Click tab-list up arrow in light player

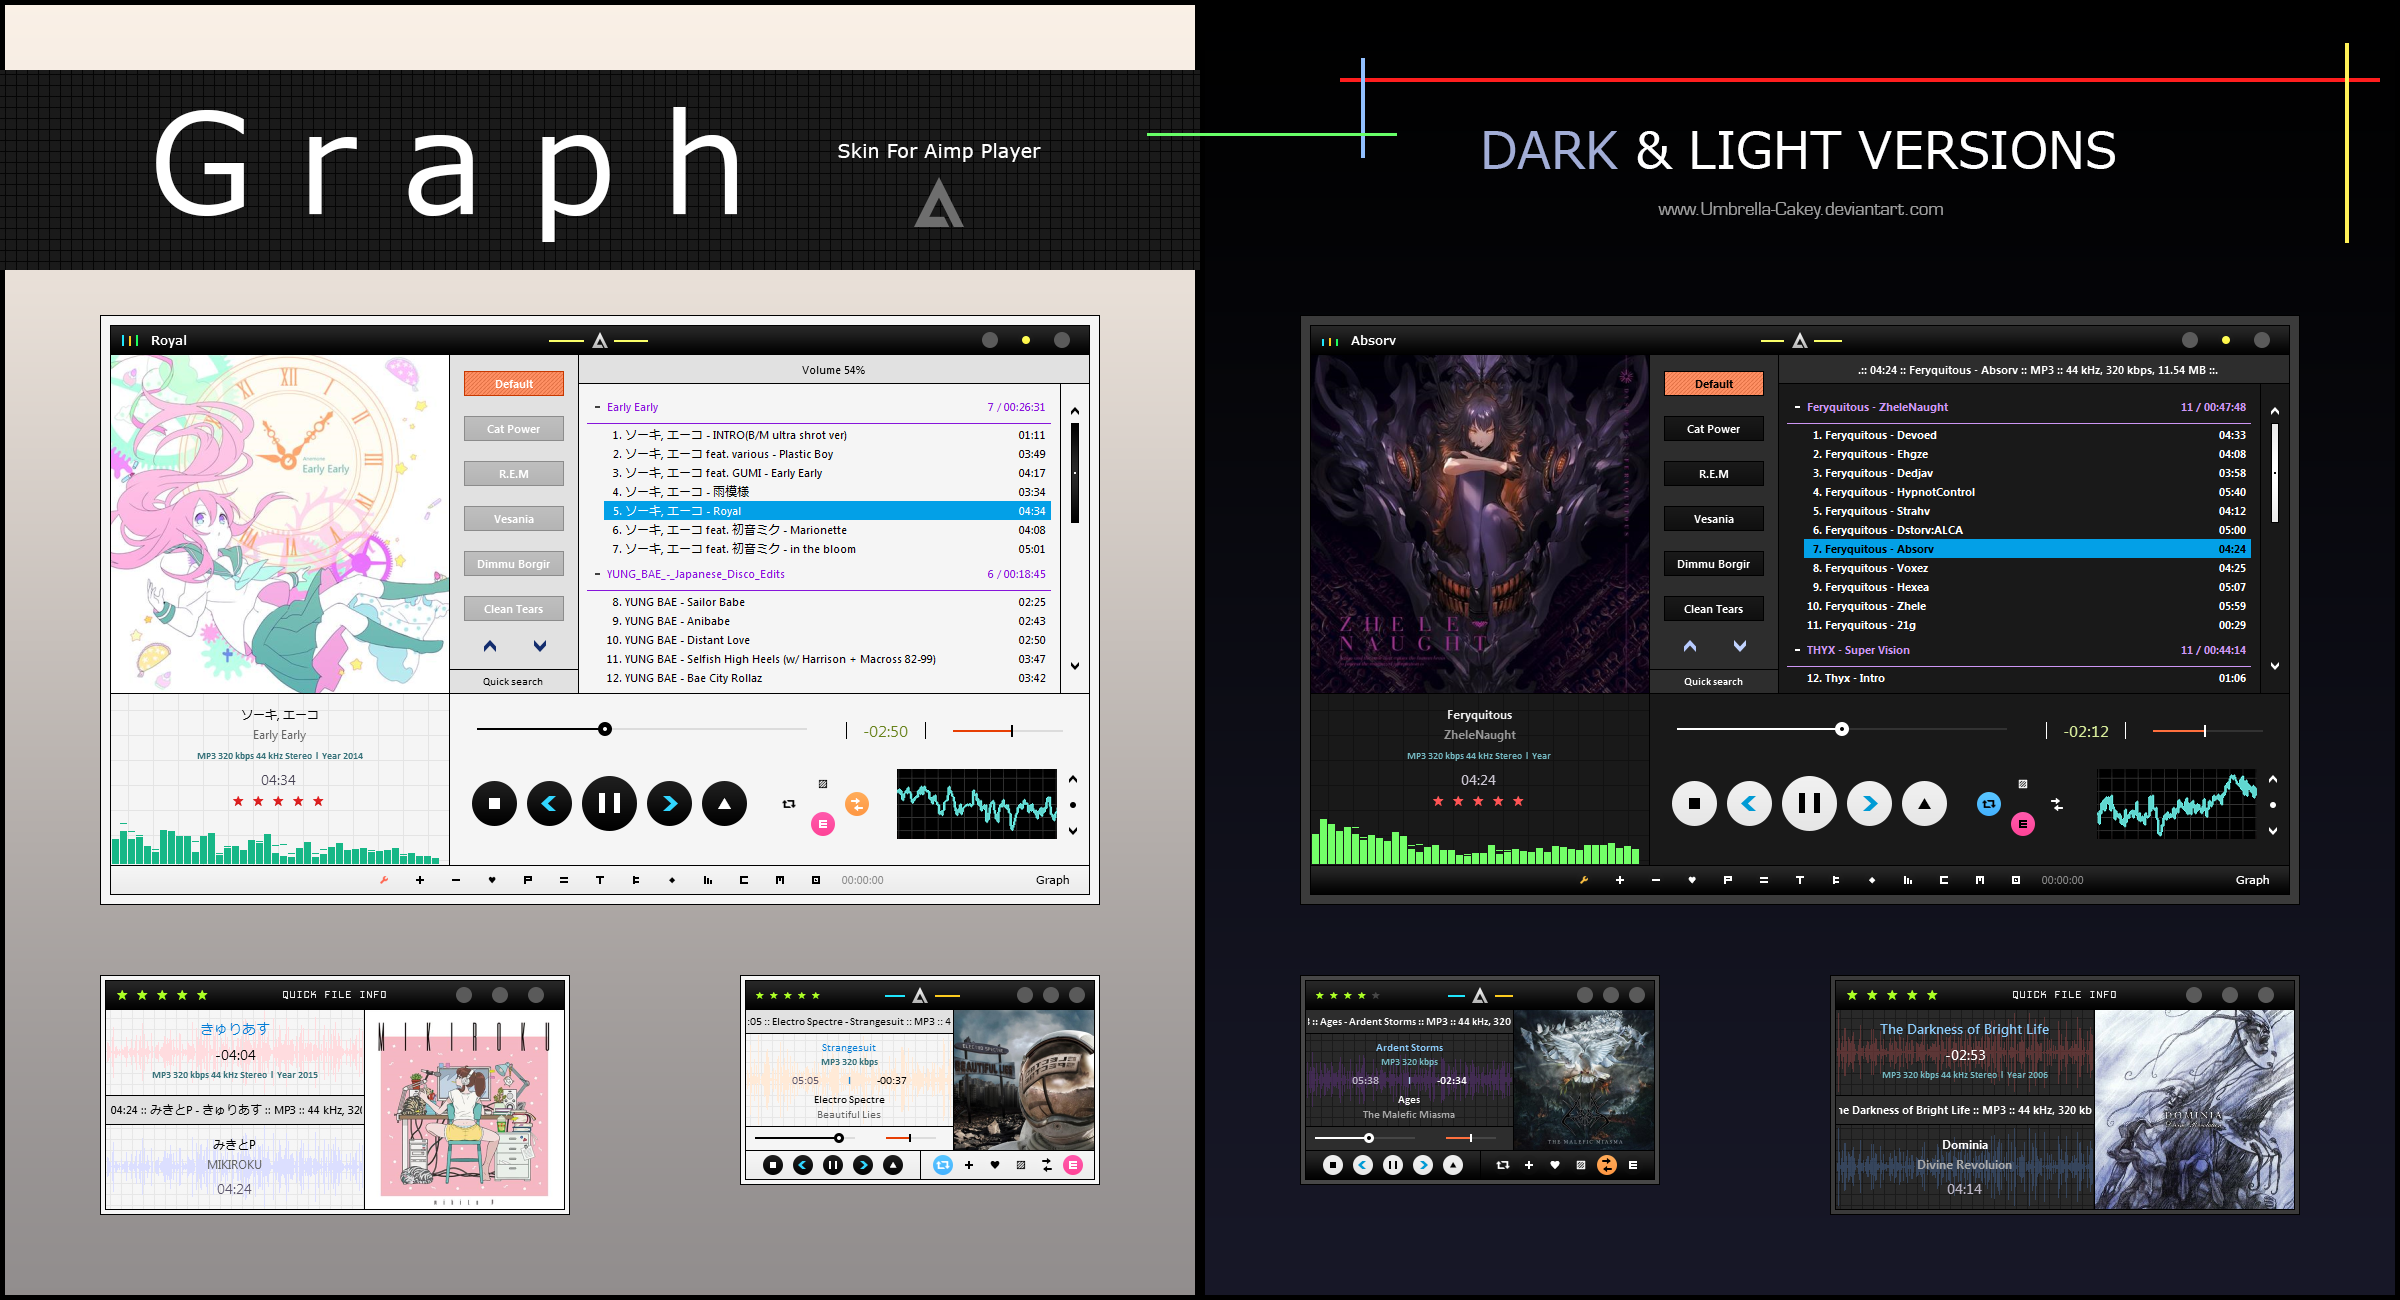(x=490, y=646)
